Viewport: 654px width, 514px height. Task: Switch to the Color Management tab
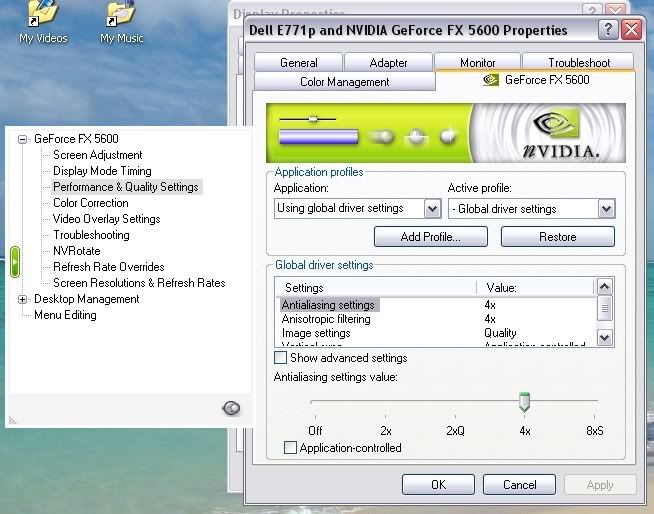click(x=345, y=82)
